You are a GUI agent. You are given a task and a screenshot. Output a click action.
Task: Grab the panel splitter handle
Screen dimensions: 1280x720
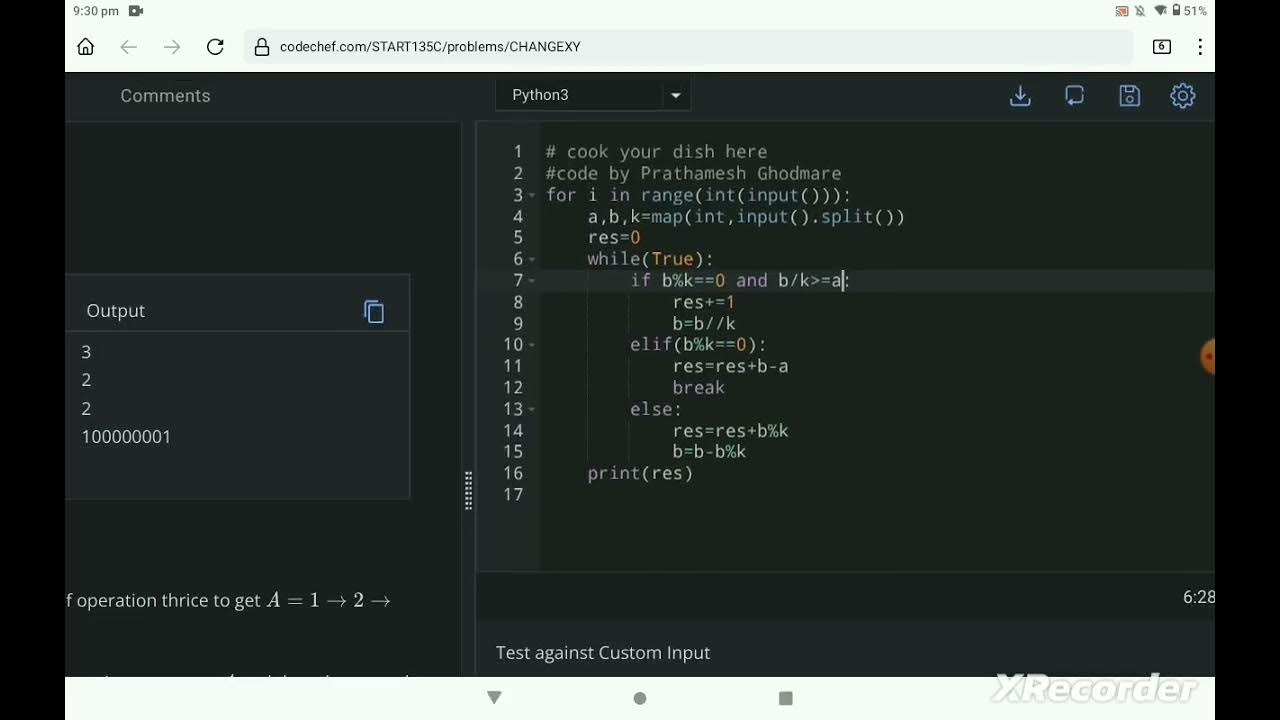(468, 491)
